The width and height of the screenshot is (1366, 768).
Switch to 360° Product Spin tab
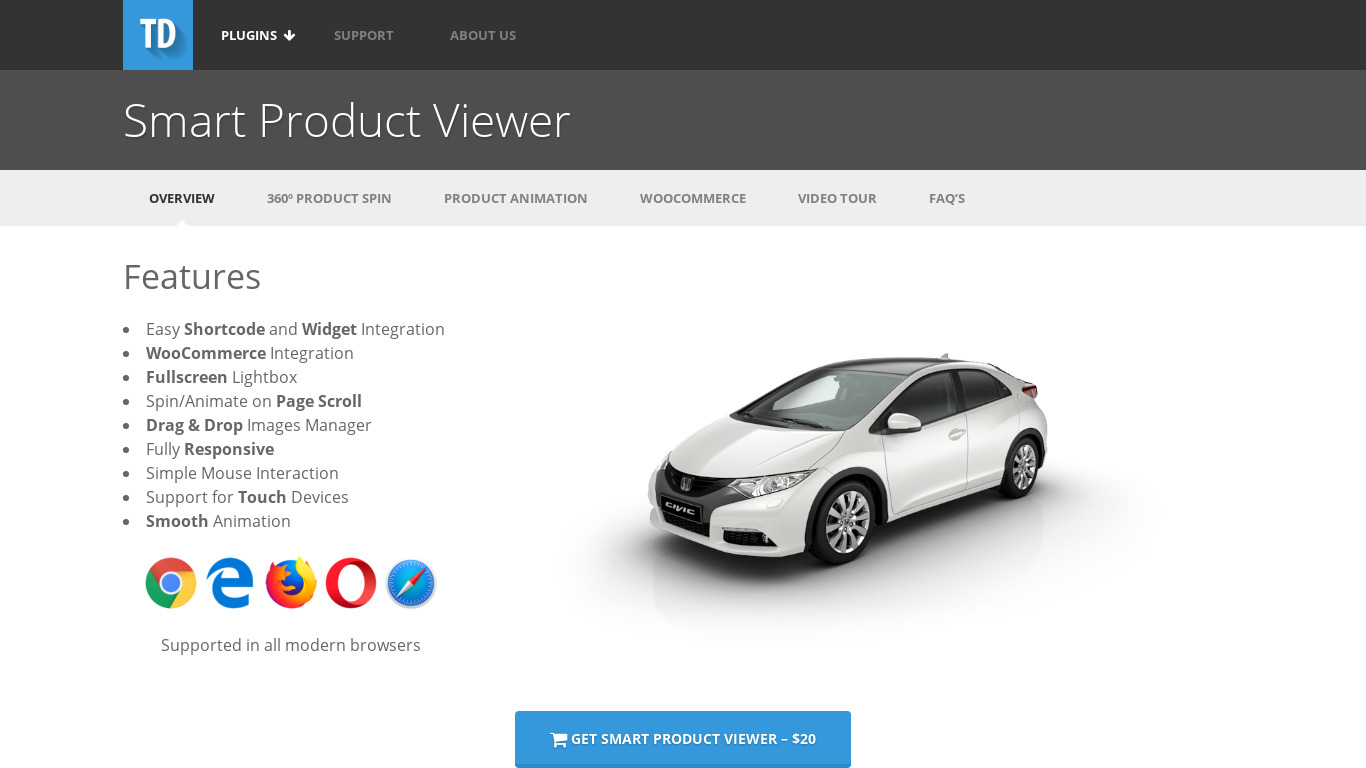329,198
